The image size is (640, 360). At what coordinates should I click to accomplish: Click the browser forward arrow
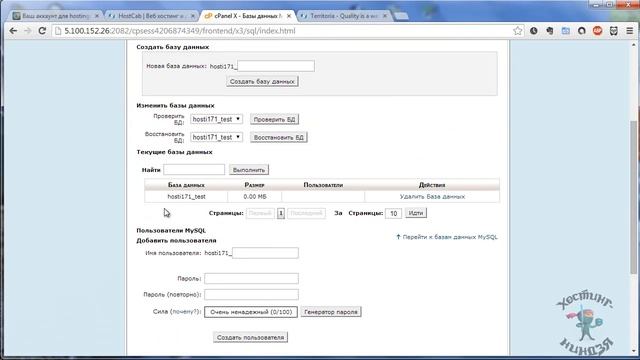coord(27,31)
